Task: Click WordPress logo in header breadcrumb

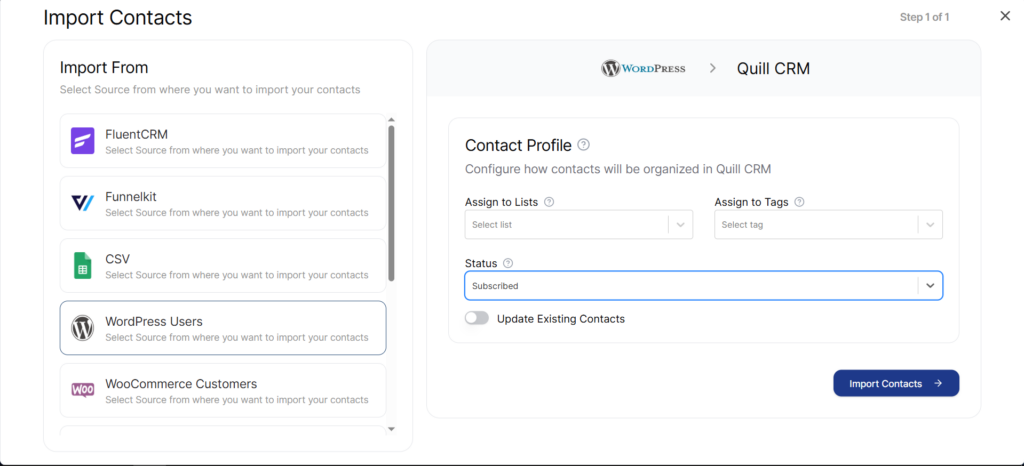Action: tap(643, 68)
